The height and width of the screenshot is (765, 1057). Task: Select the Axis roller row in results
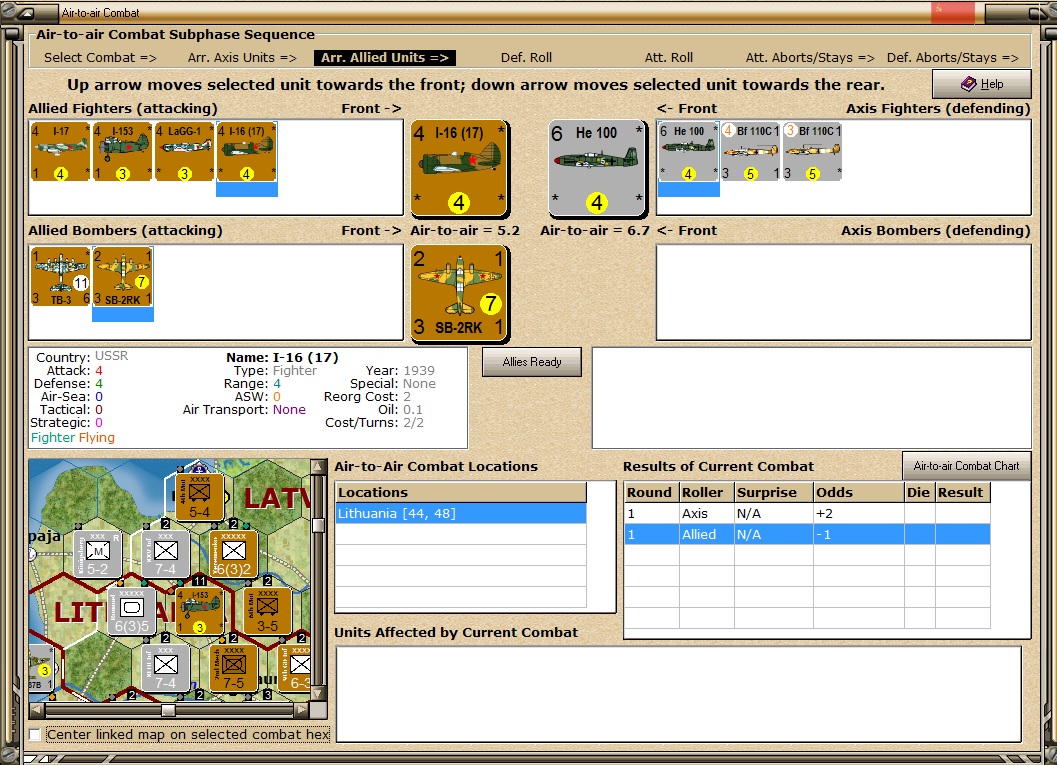(807, 514)
